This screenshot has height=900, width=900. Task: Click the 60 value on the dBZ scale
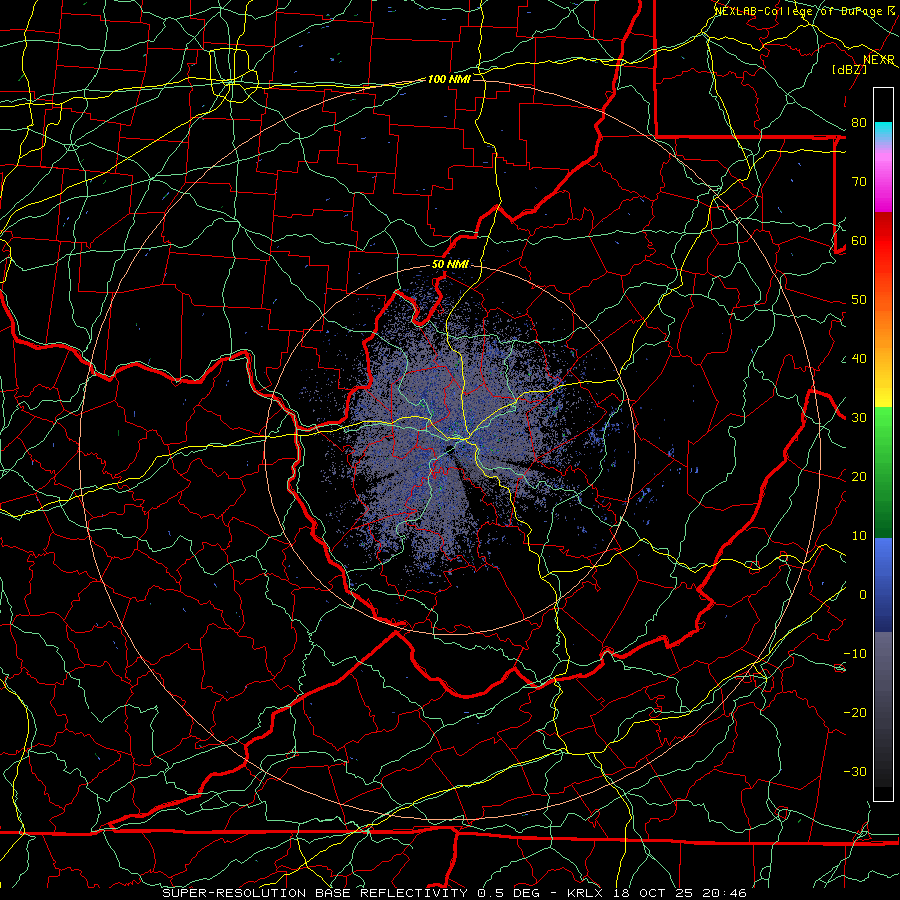(x=859, y=241)
